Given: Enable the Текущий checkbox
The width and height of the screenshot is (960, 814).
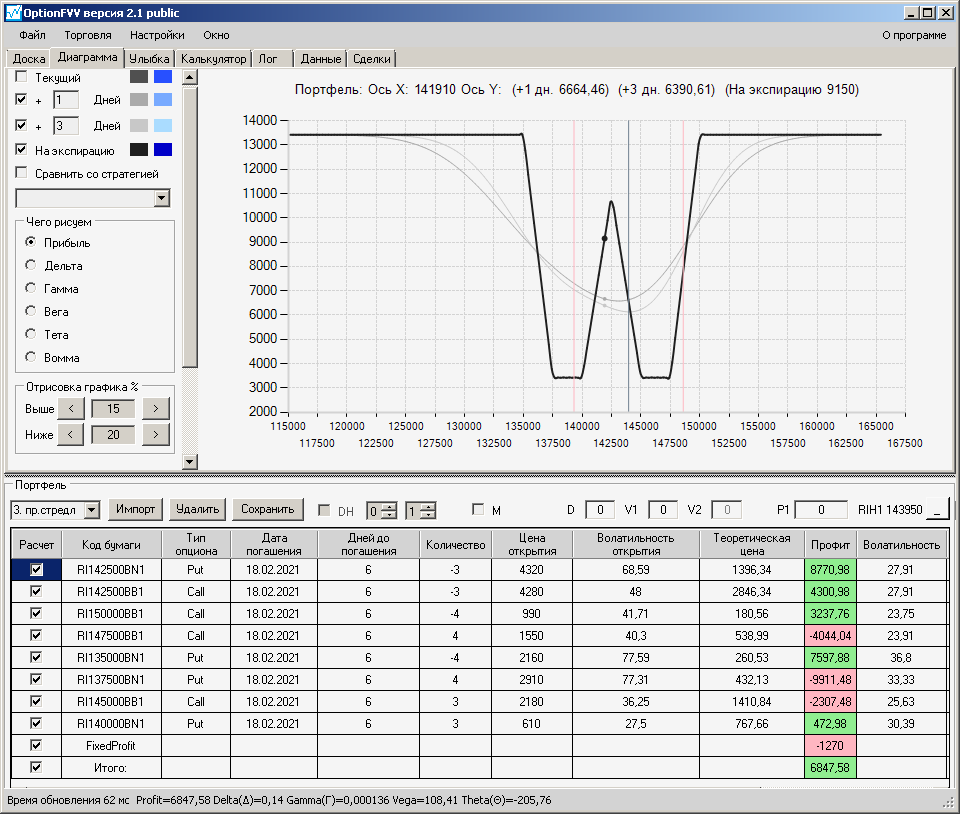Looking at the screenshot, I should (x=22, y=77).
